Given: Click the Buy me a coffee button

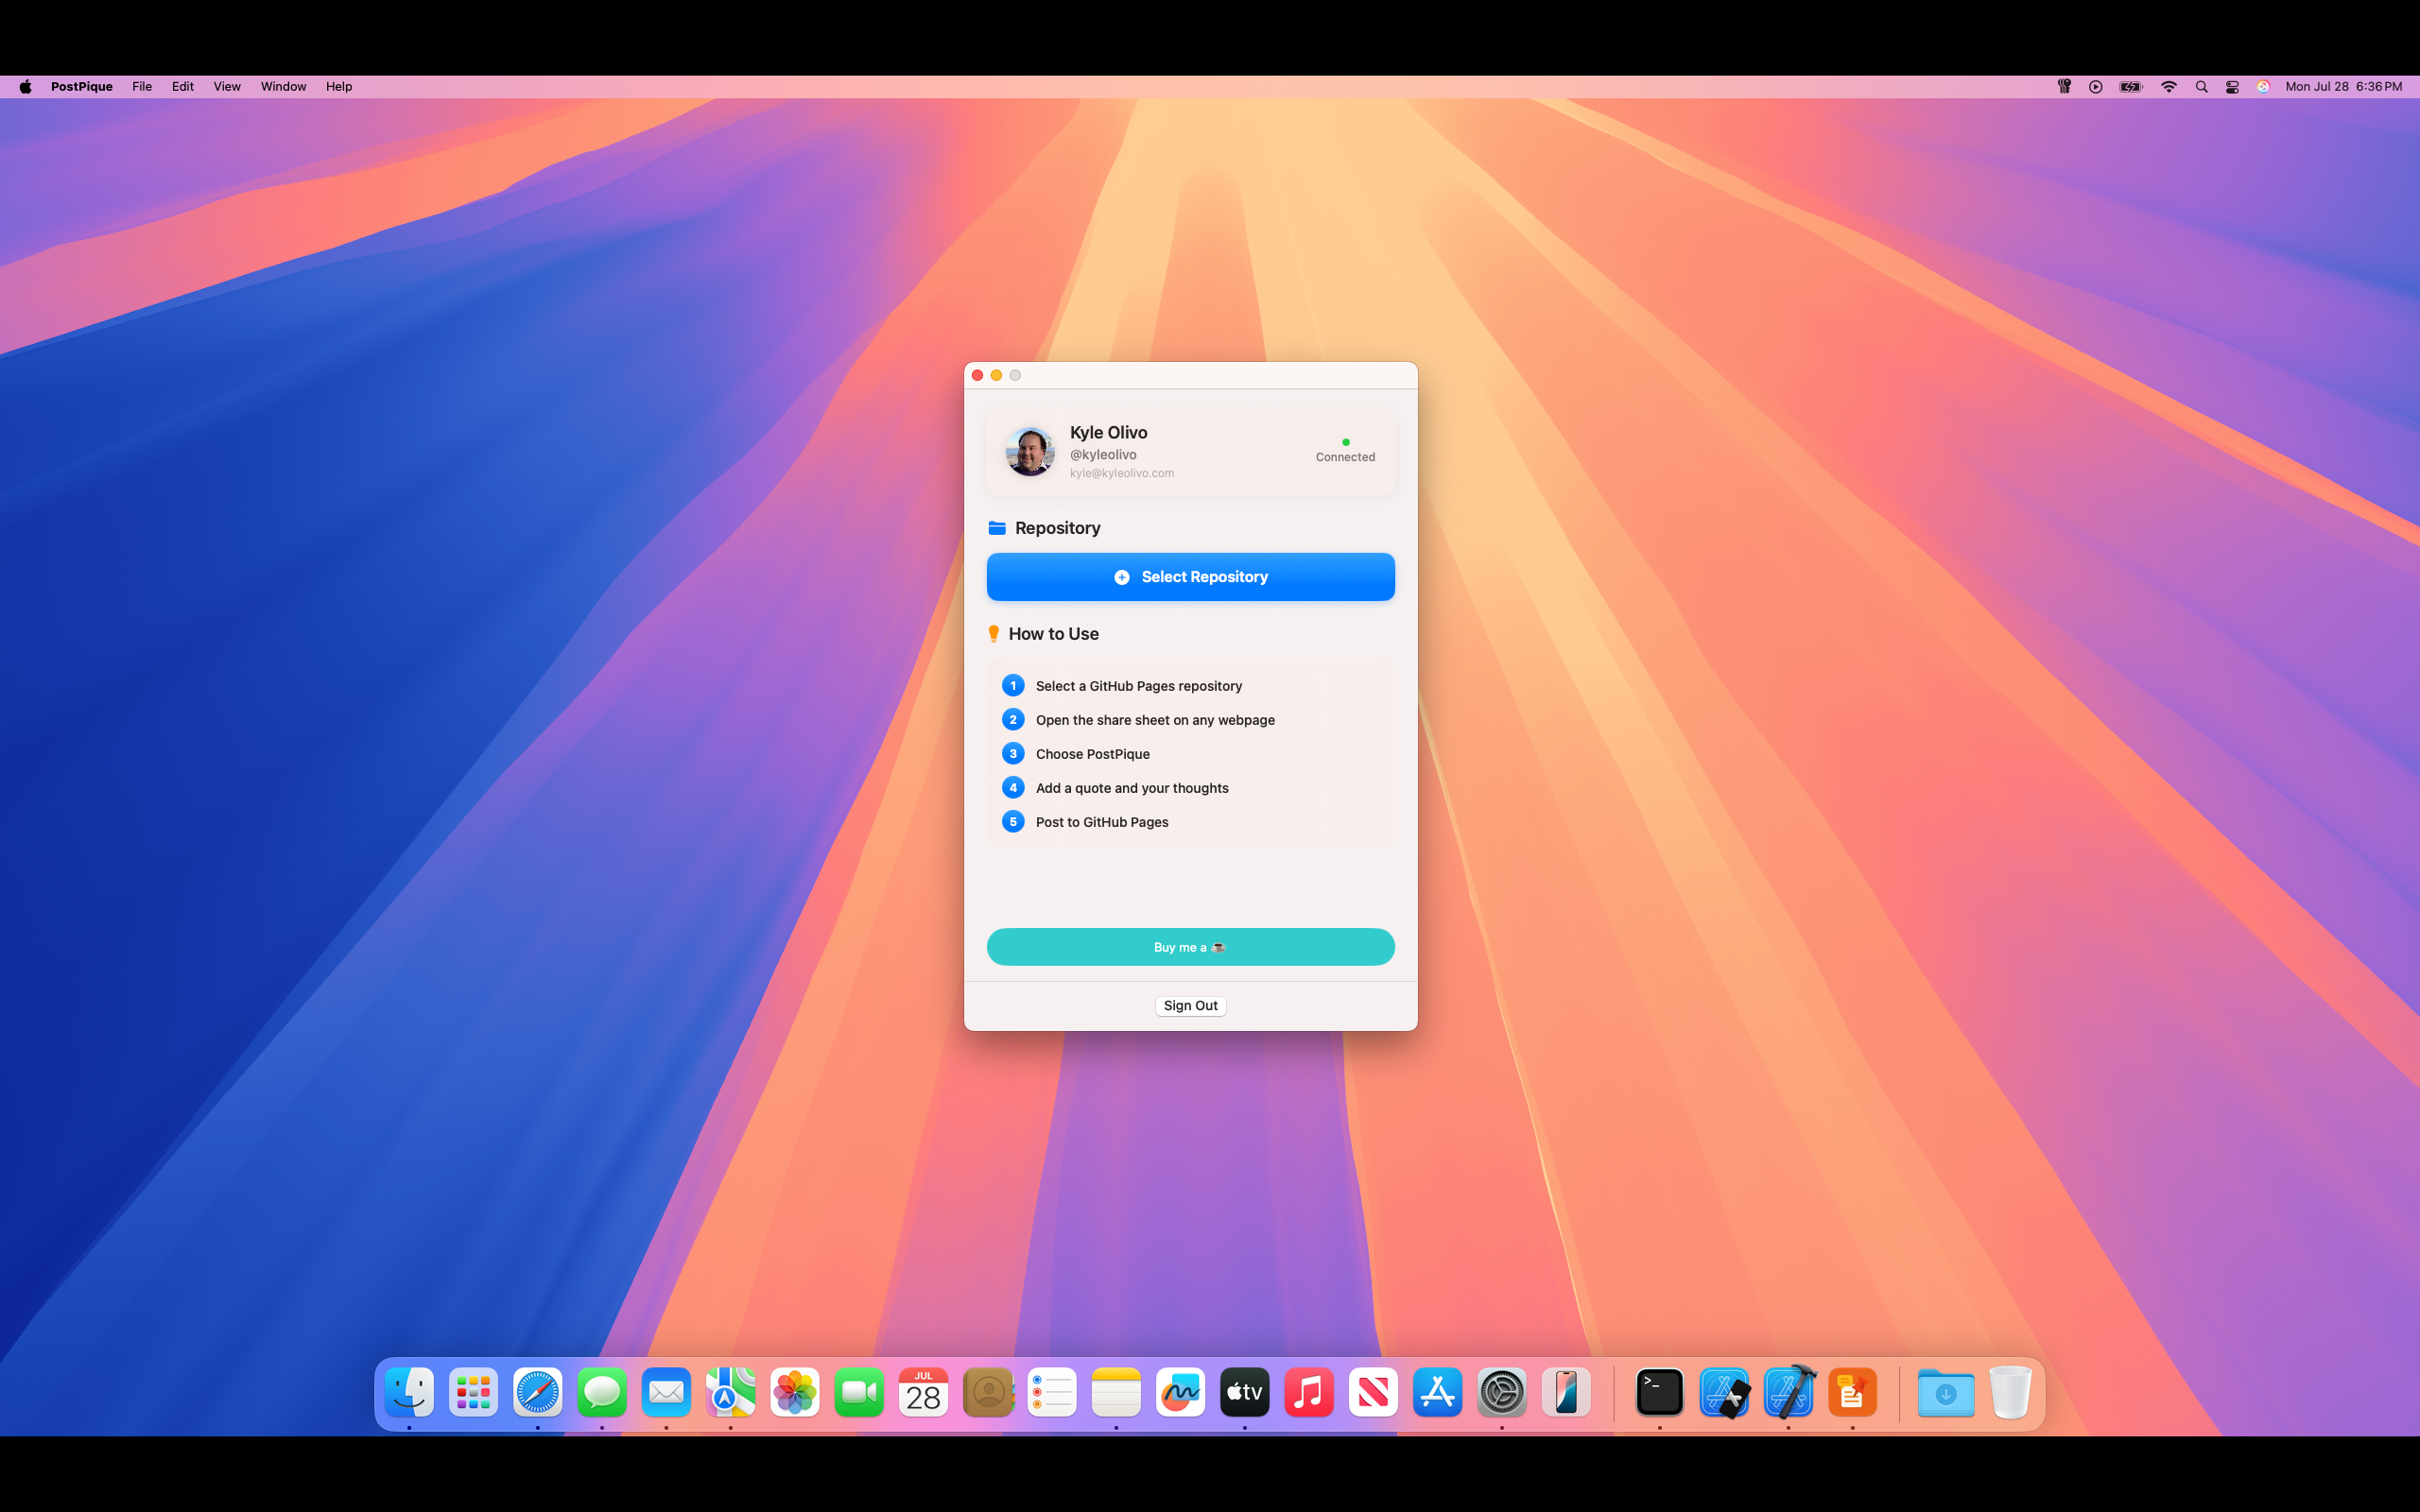Looking at the screenshot, I should tap(1190, 947).
